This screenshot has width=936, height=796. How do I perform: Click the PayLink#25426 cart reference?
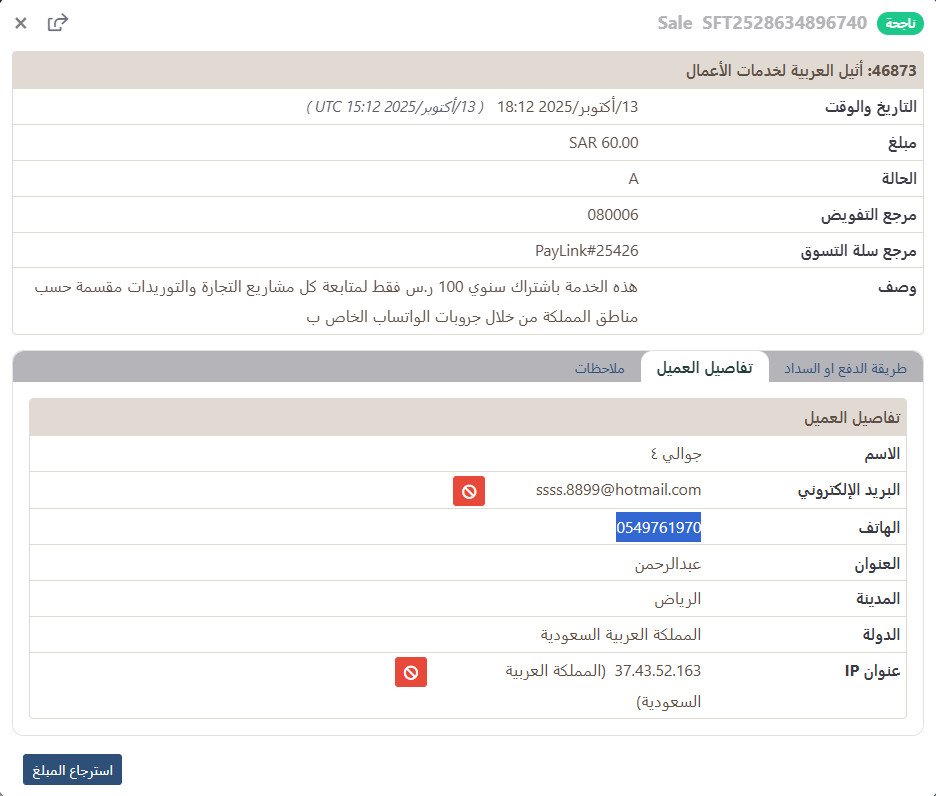point(586,250)
